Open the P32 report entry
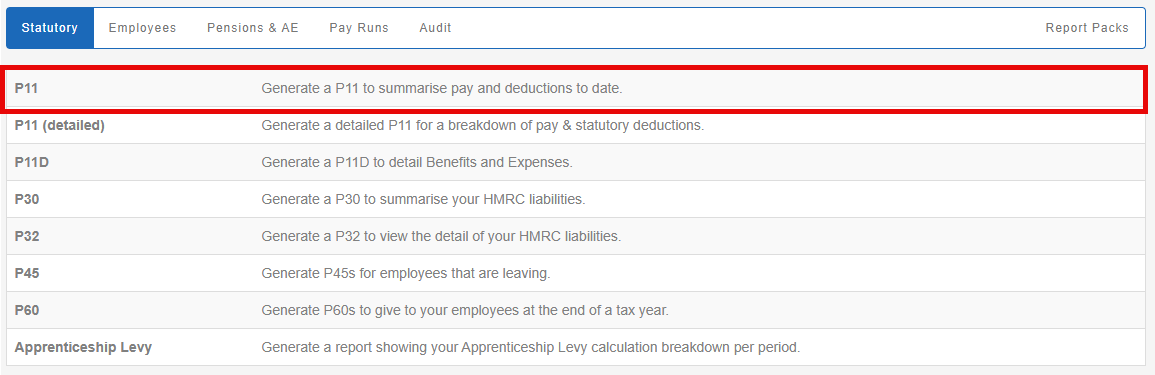 [27, 236]
